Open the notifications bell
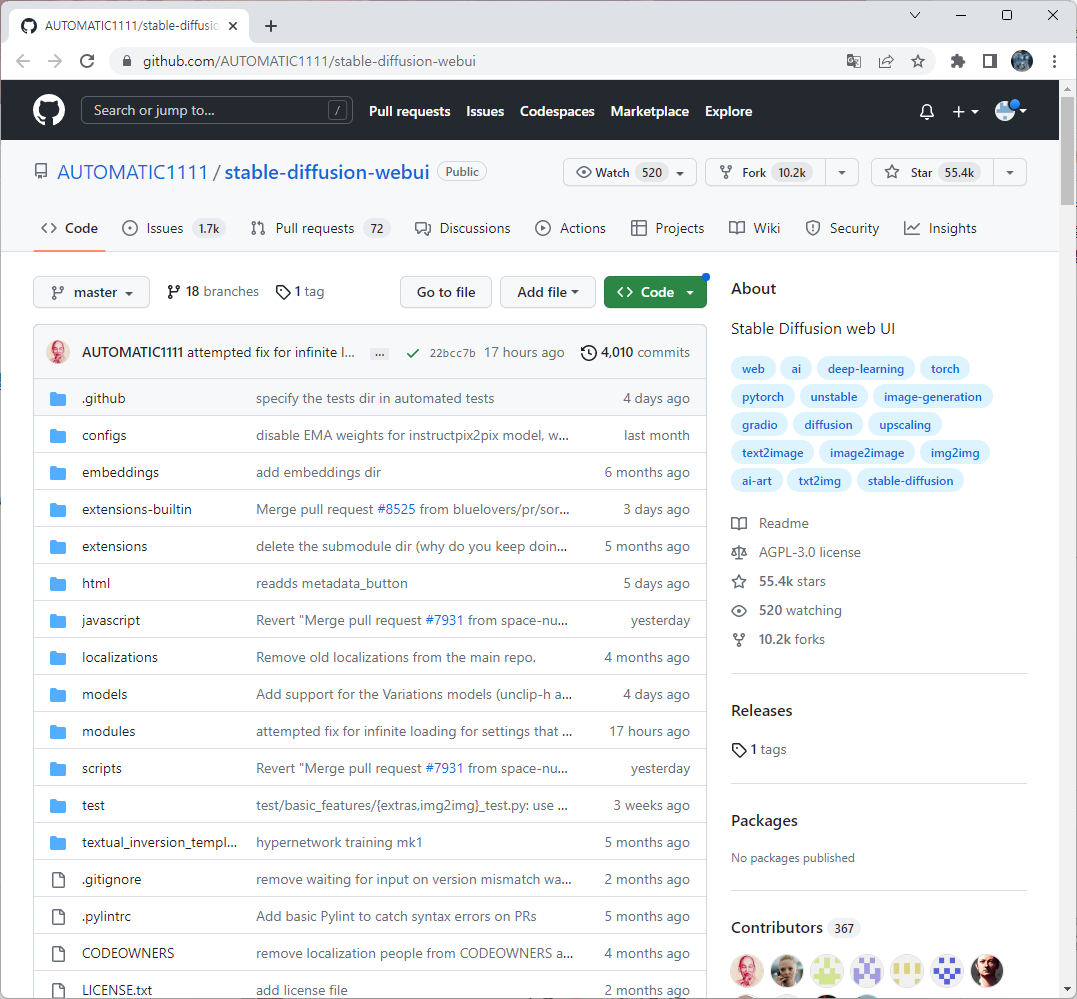 927,111
